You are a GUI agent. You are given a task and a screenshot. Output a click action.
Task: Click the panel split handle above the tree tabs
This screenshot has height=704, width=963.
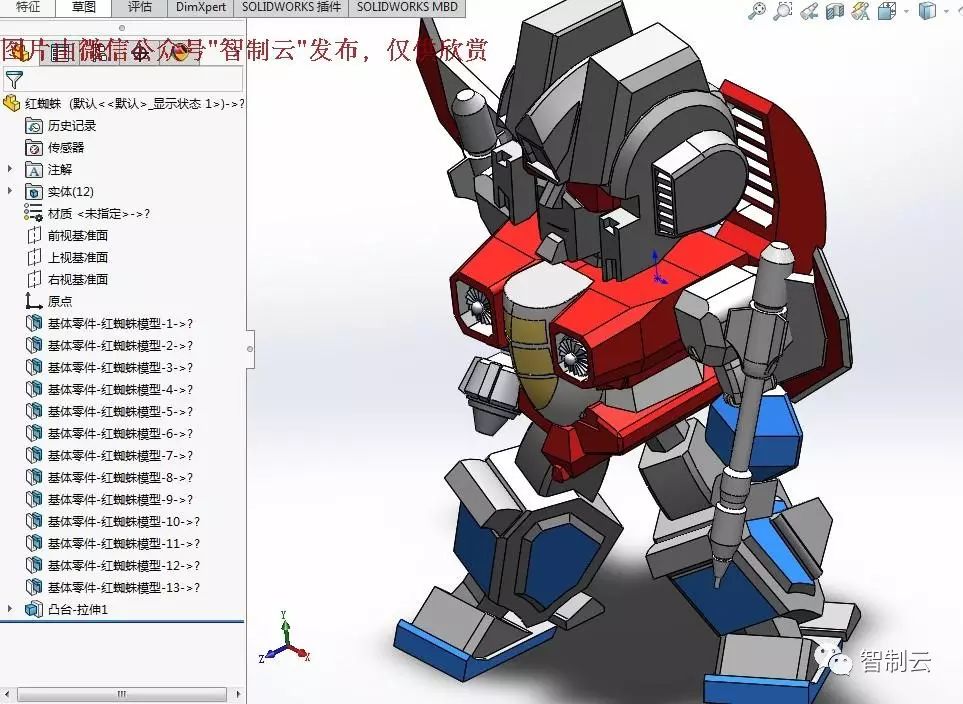click(x=122, y=28)
